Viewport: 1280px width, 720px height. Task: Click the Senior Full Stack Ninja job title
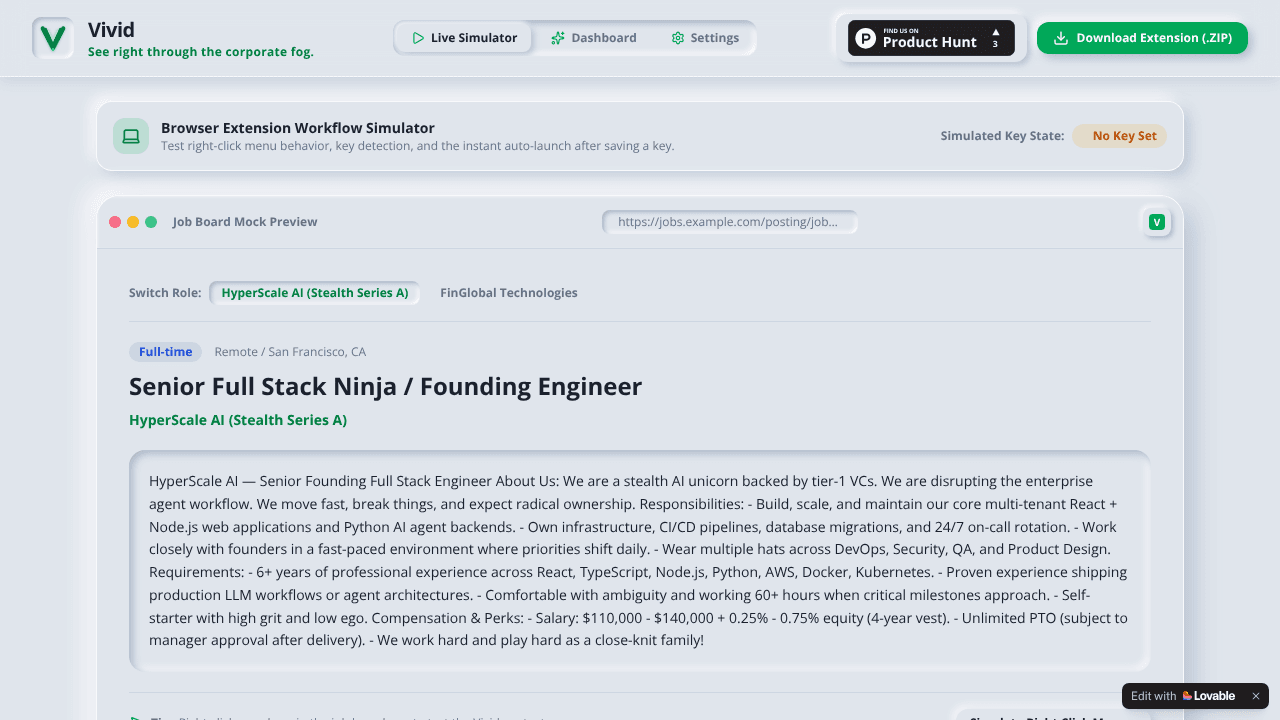[x=385, y=386]
